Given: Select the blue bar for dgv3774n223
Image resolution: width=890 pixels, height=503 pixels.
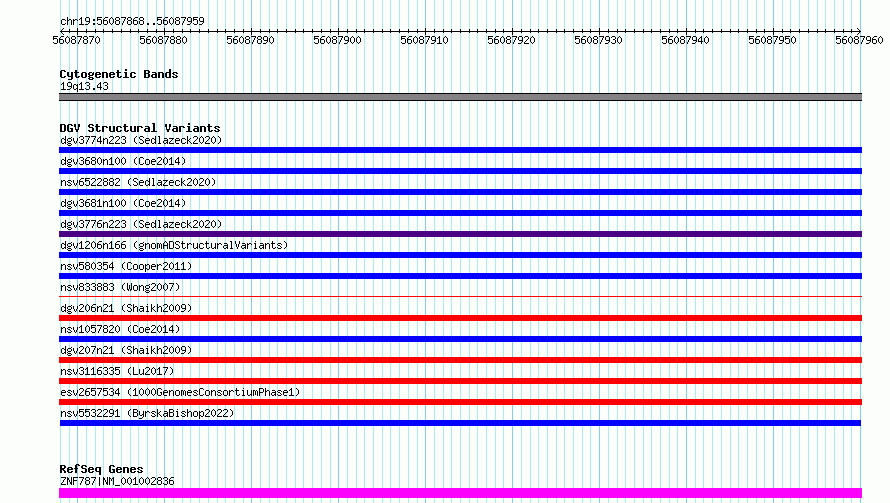Looking at the screenshot, I should 460,150.
